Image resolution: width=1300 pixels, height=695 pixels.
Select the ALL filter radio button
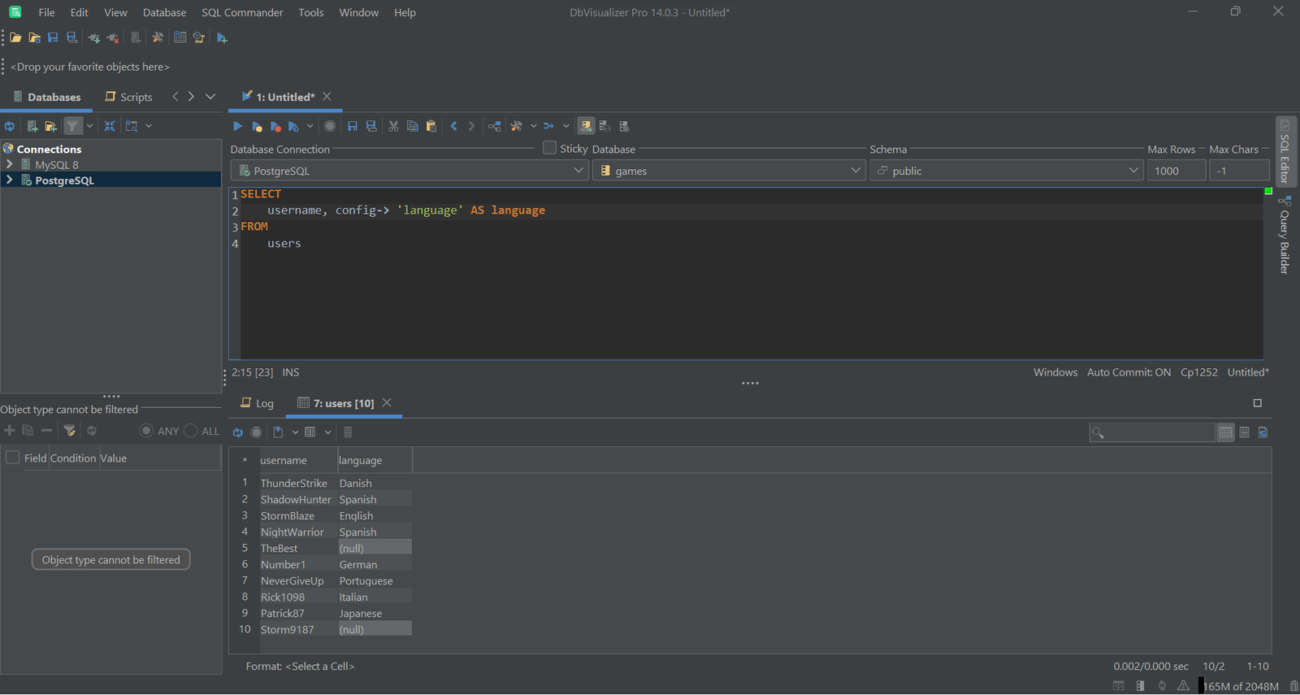click(x=190, y=430)
